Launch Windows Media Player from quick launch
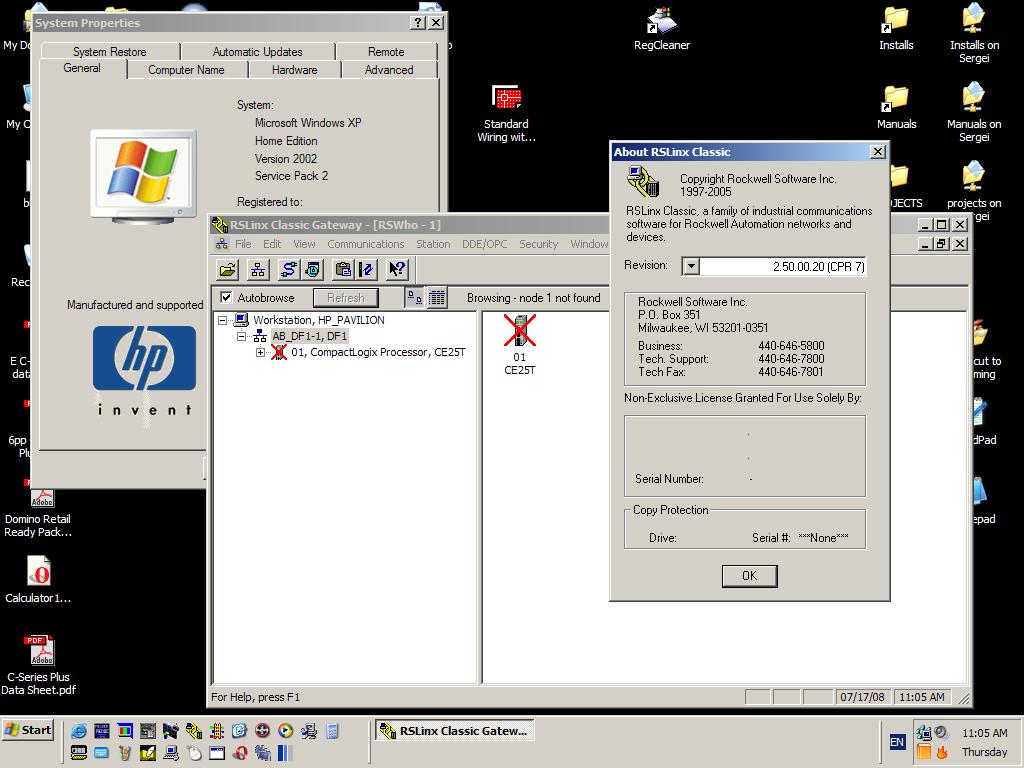 coord(285,731)
